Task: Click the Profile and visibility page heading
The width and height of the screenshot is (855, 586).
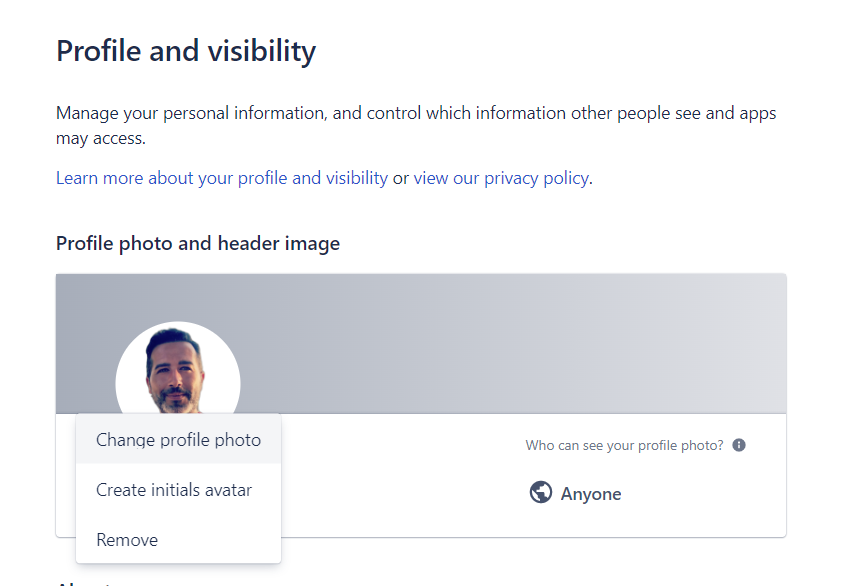Action: click(186, 51)
